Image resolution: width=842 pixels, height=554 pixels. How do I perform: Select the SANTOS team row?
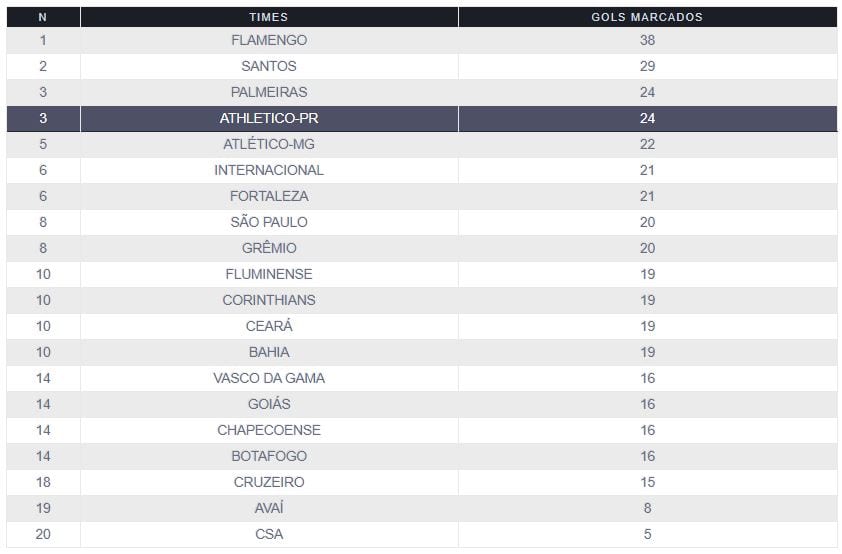[x=268, y=67]
